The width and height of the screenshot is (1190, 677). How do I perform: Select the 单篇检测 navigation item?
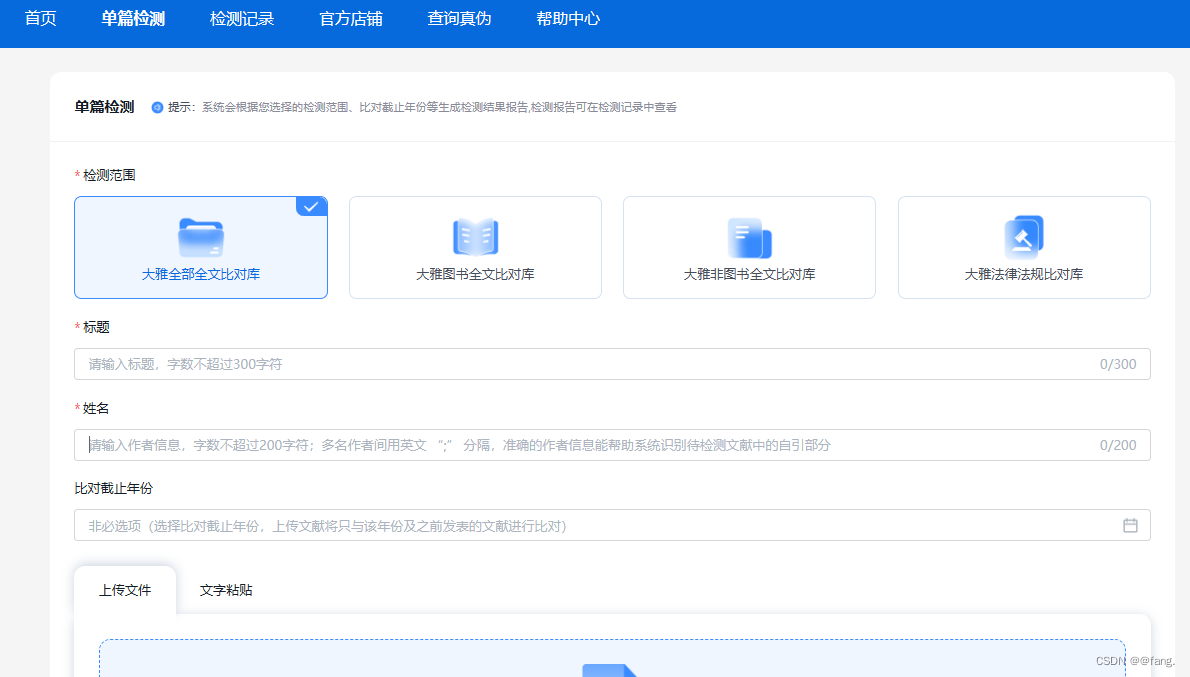tap(133, 19)
